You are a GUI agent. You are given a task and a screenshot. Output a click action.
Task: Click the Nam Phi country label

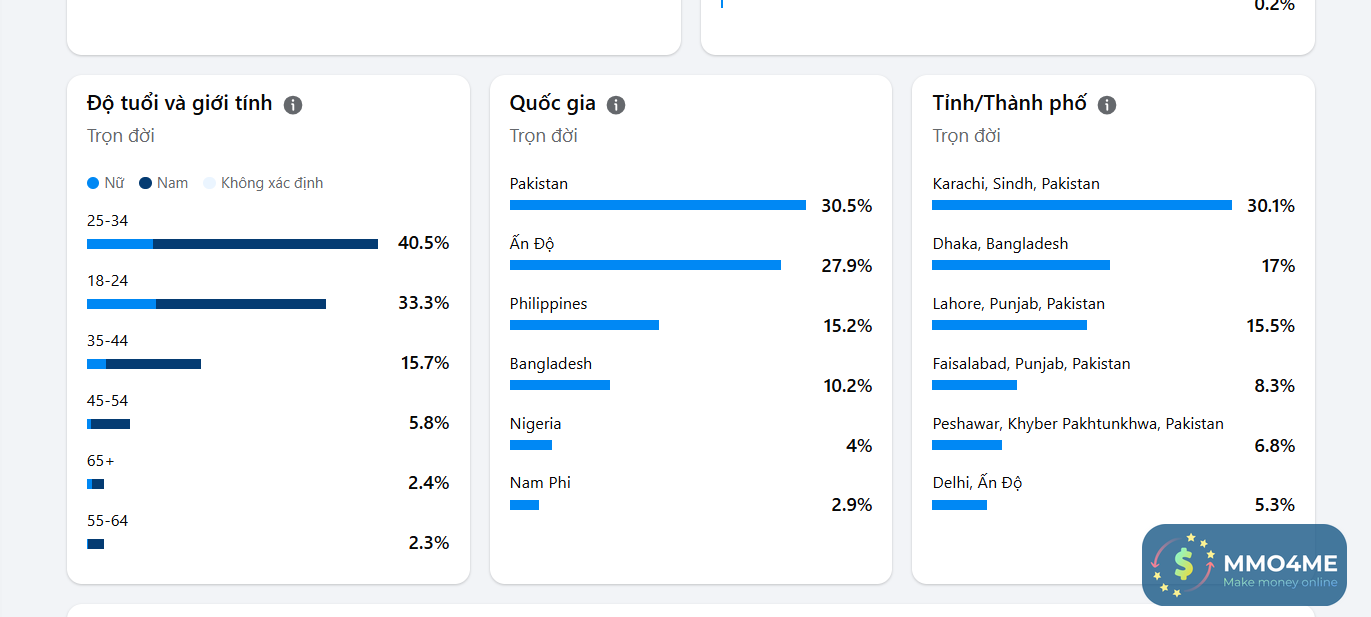point(540,483)
